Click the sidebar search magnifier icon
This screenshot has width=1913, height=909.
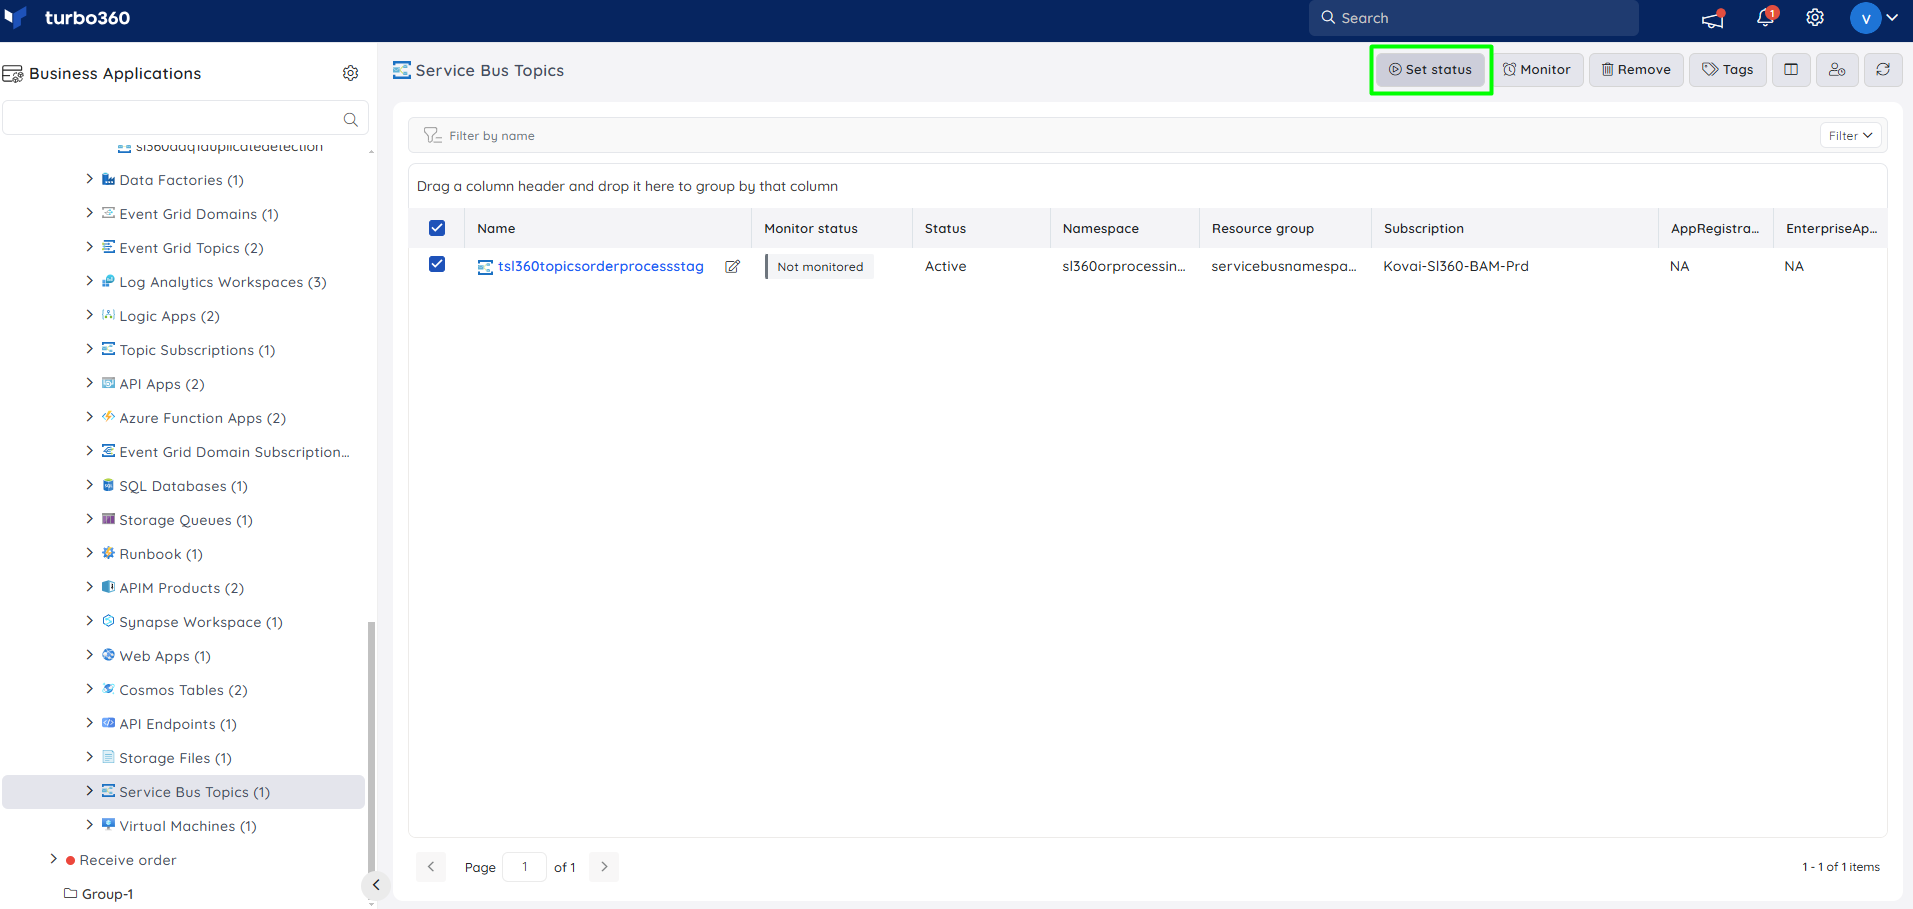click(x=350, y=119)
